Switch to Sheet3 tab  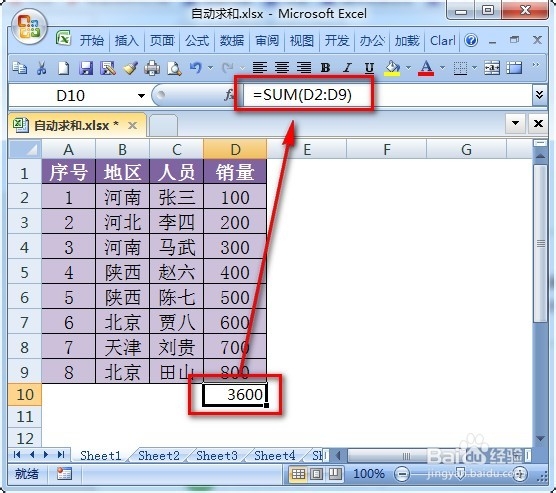pyautogui.click(x=217, y=455)
